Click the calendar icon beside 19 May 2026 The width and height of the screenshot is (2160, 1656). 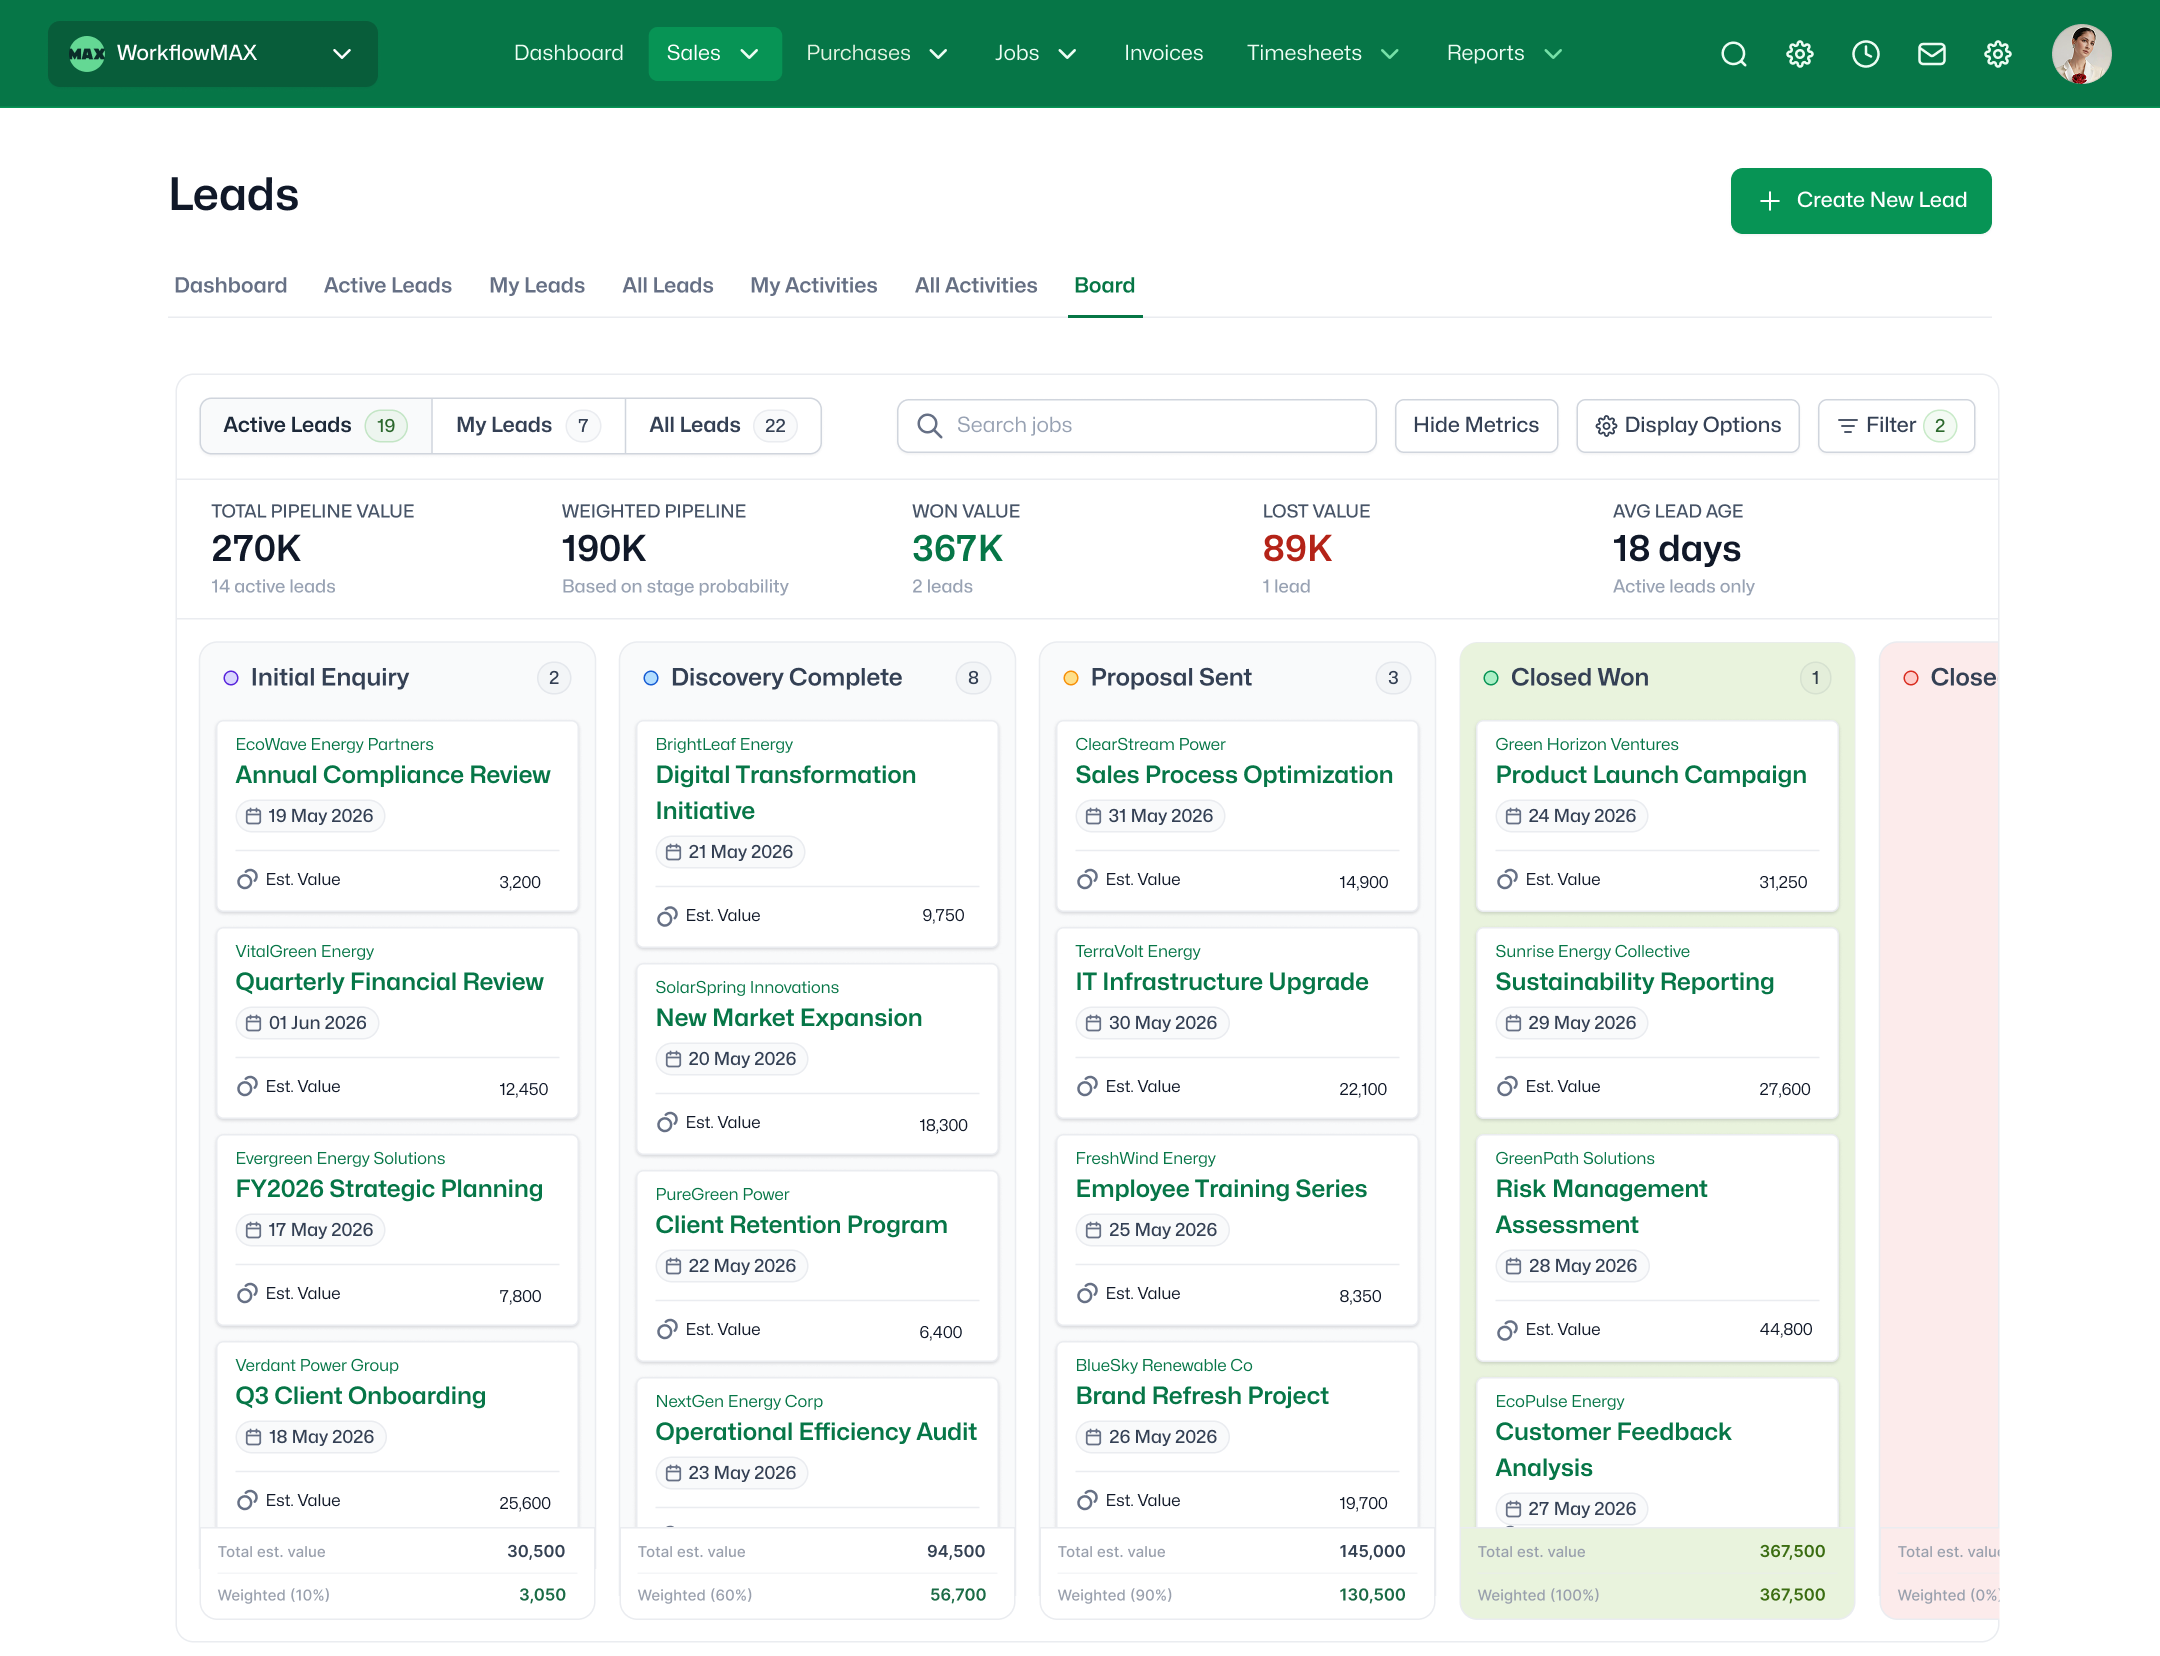(x=253, y=816)
